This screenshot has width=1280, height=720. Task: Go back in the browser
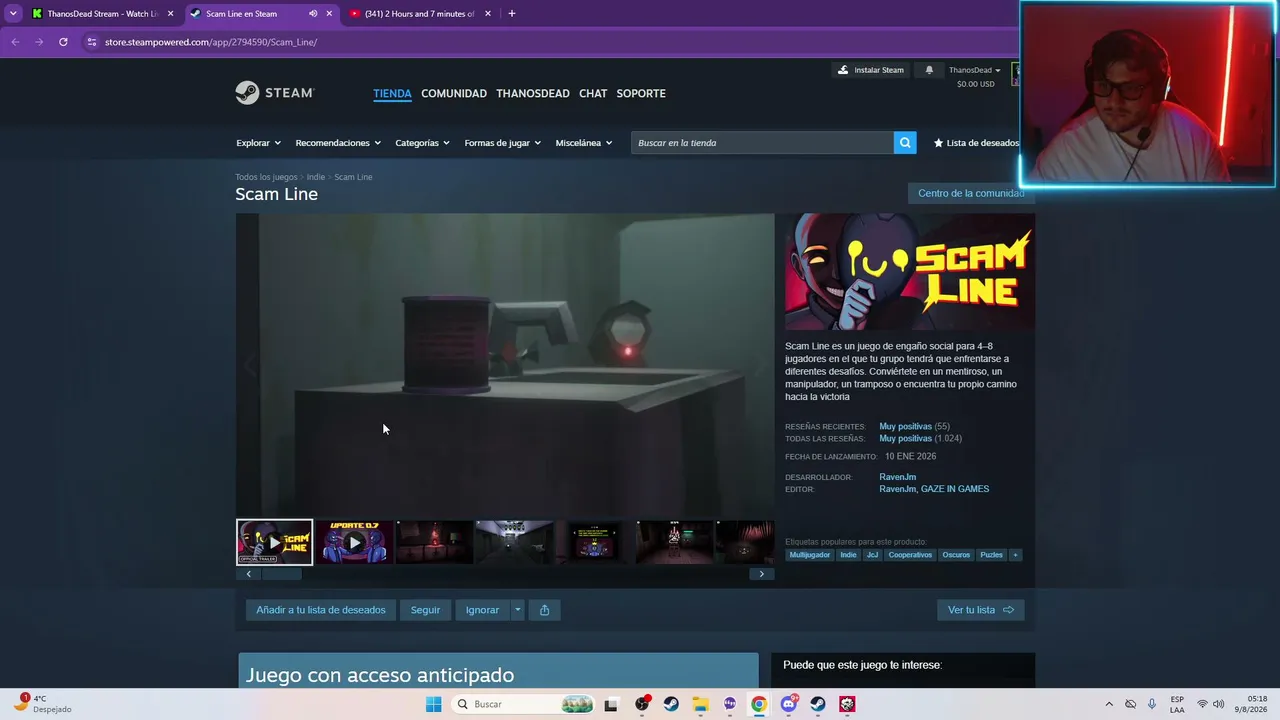(15, 42)
